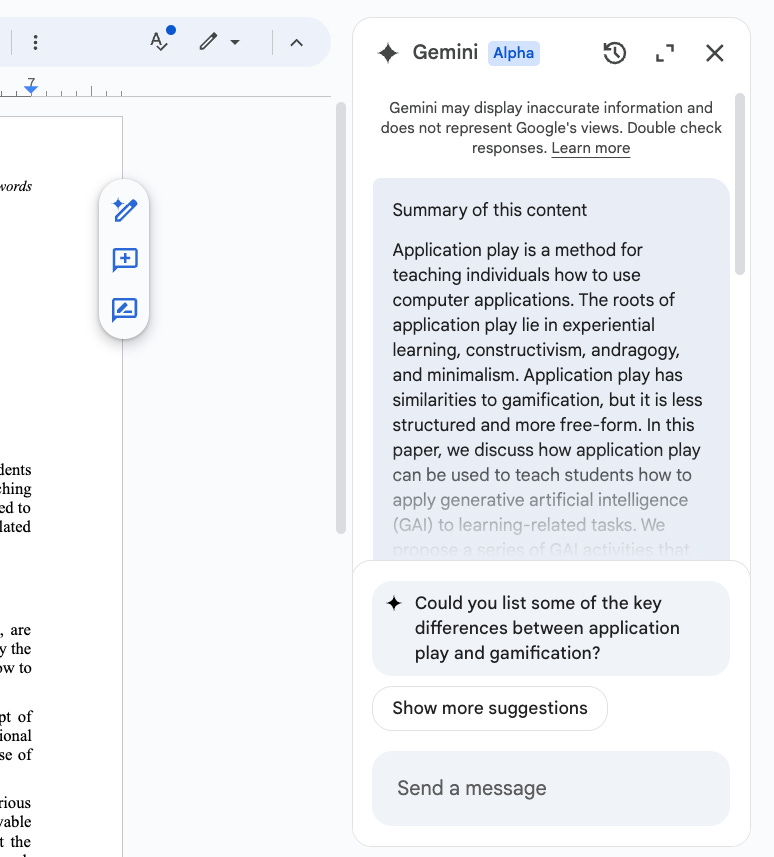774x857 pixels.
Task: Click the Alpha badge next to Gemini
Action: (x=514, y=53)
